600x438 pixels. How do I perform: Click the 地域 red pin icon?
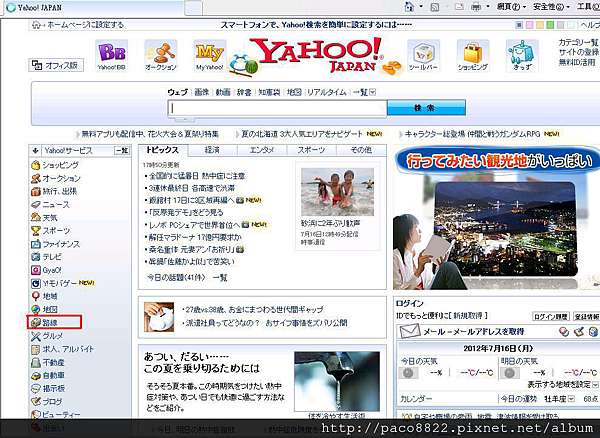point(36,296)
